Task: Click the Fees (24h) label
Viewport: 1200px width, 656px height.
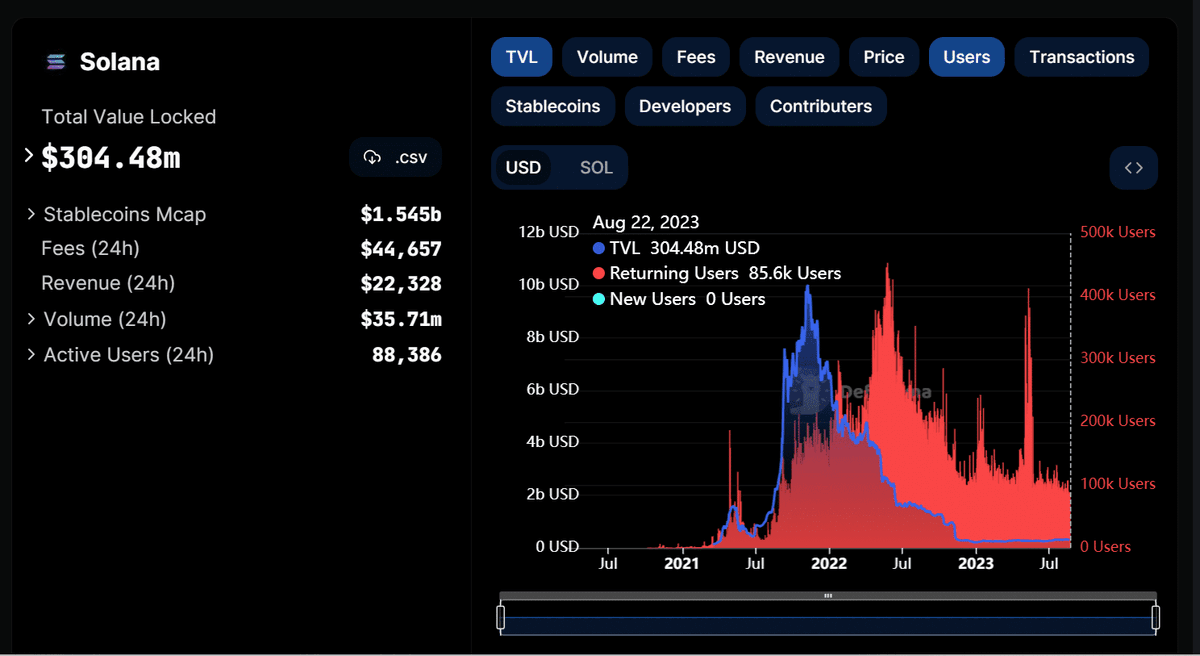Action: coord(90,248)
